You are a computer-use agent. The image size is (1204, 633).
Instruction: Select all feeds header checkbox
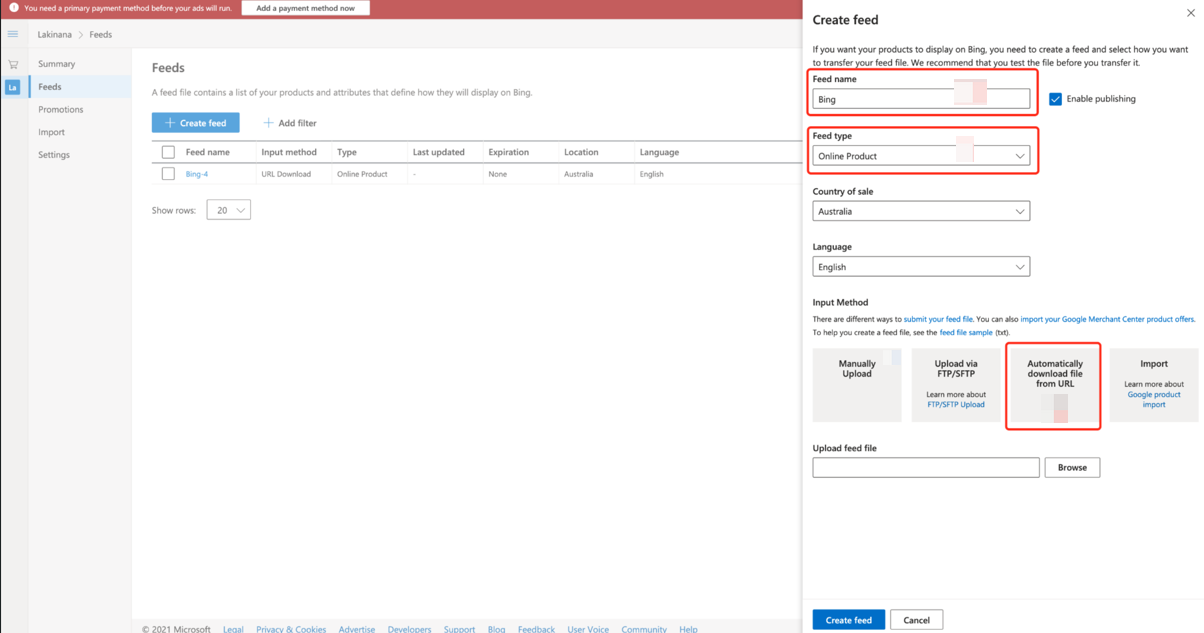pos(168,152)
